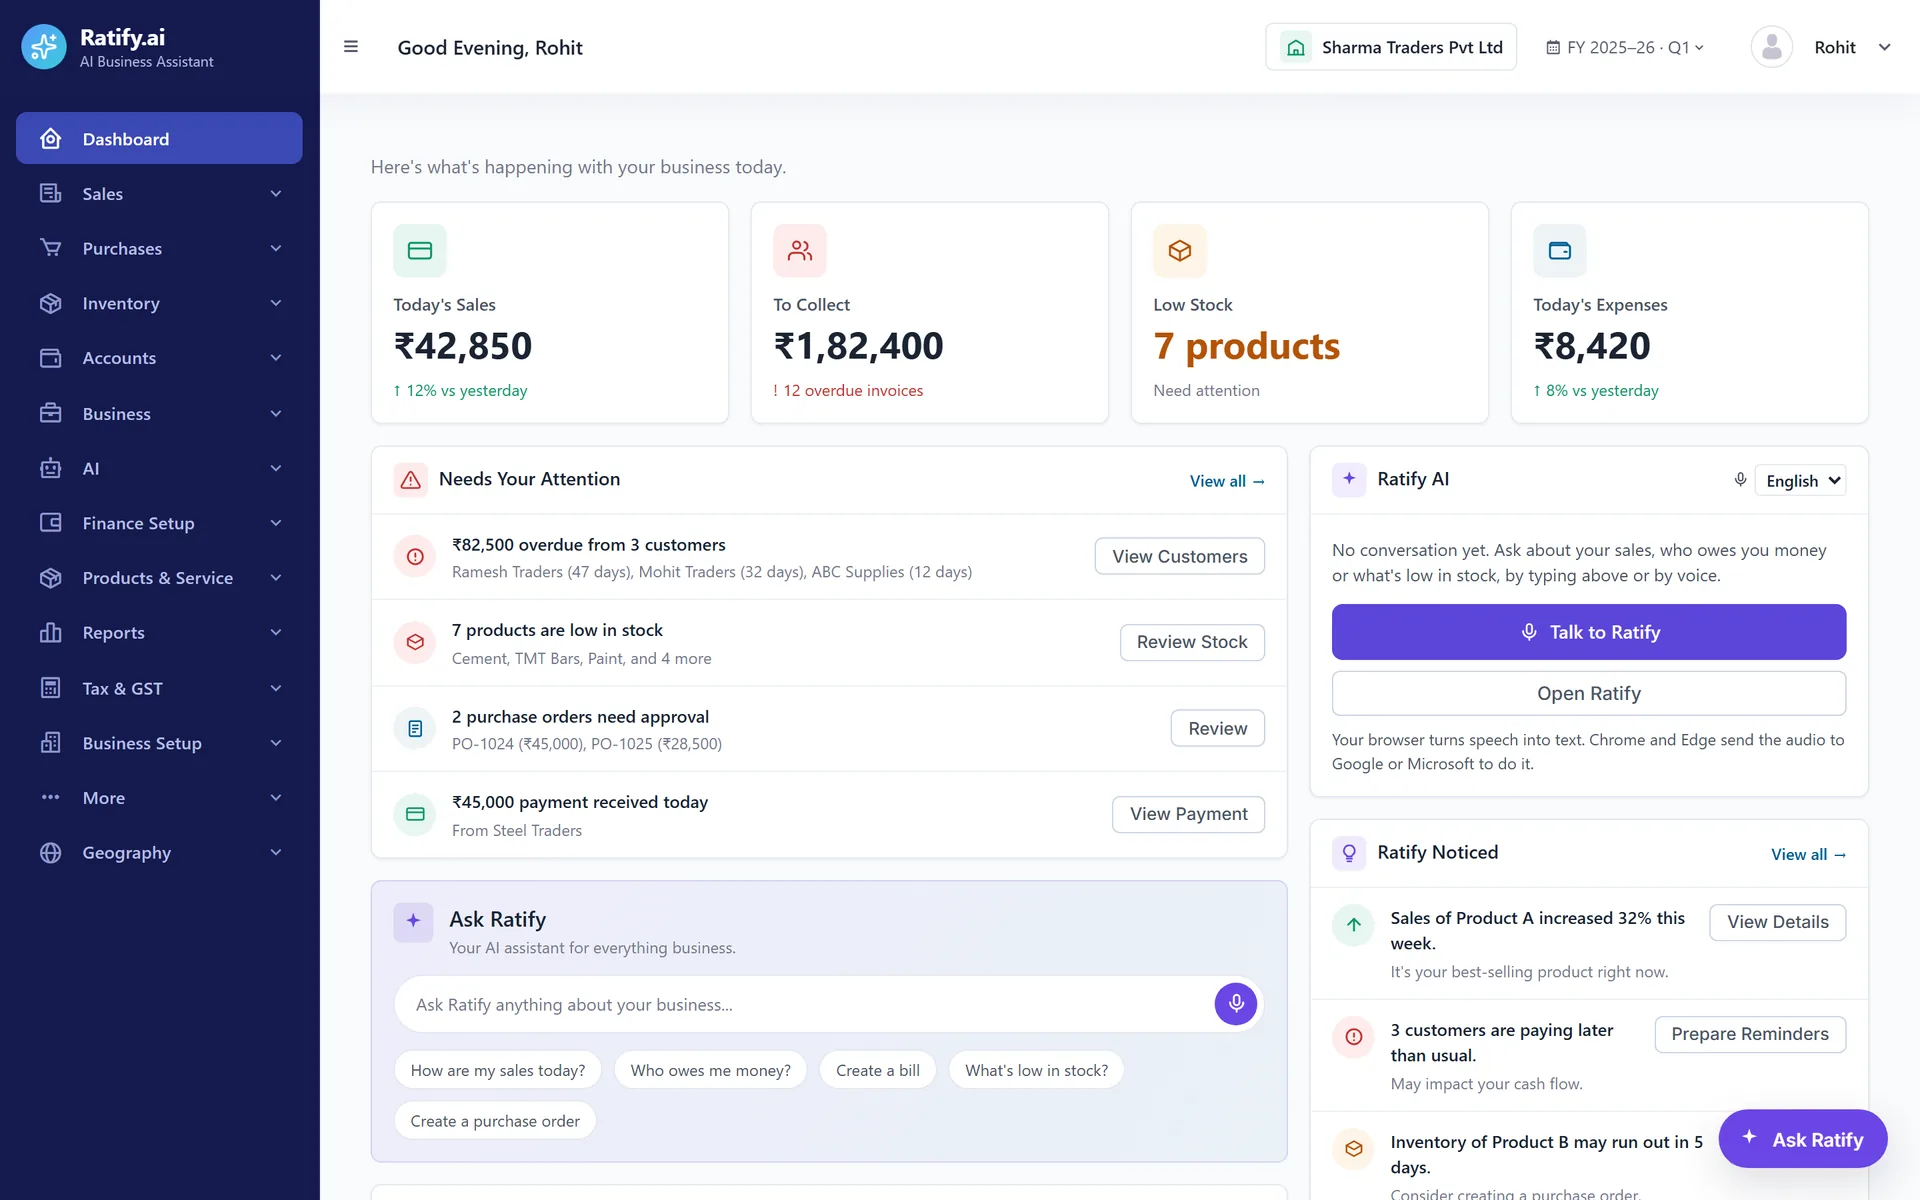
Task: Select the 'Who owes me money?' suggestion
Action: pos(710,1070)
